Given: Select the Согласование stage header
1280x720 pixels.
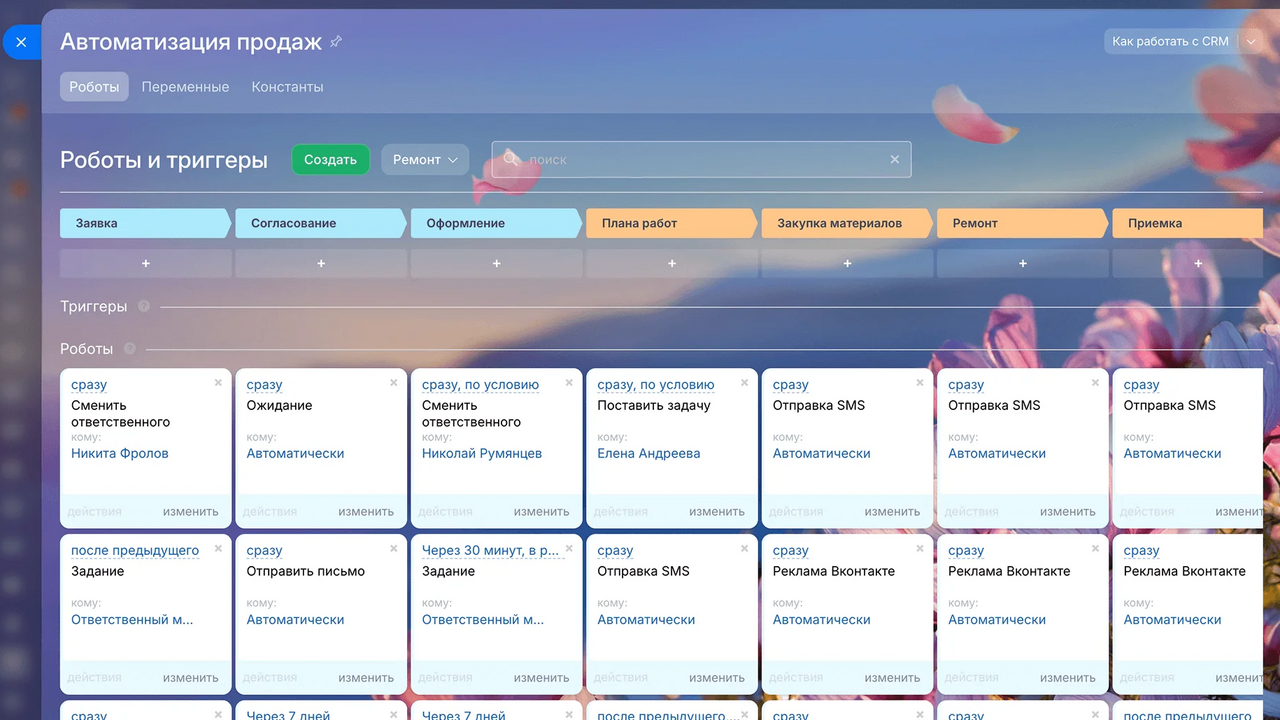Looking at the screenshot, I should (321, 223).
